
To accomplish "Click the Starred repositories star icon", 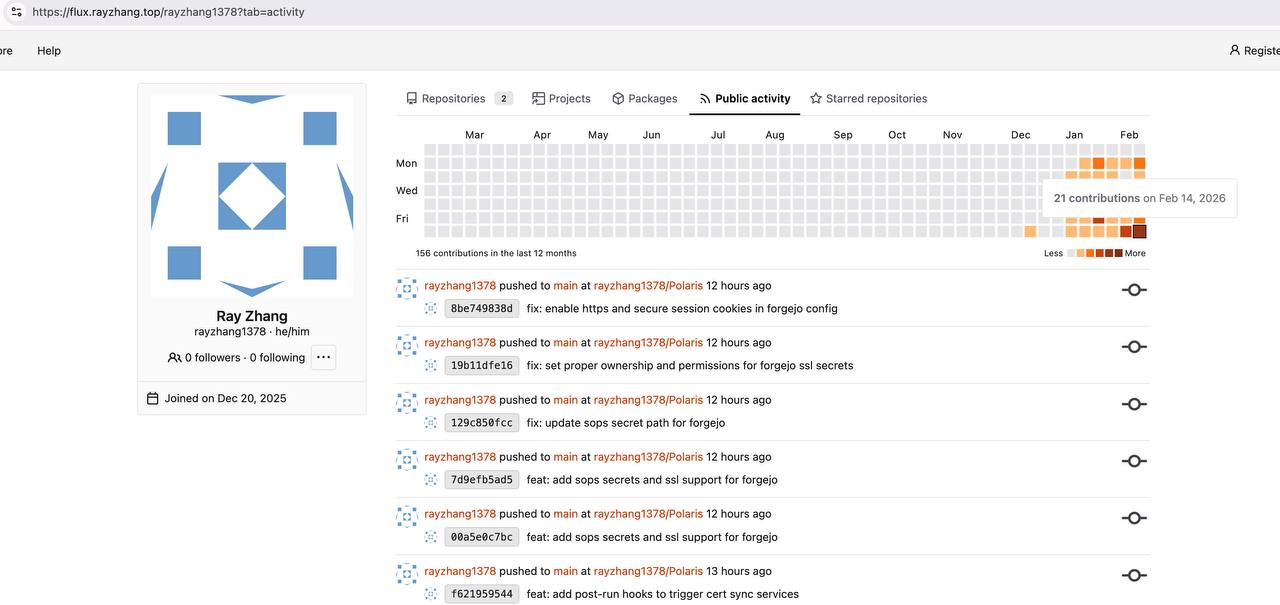I will (816, 99).
